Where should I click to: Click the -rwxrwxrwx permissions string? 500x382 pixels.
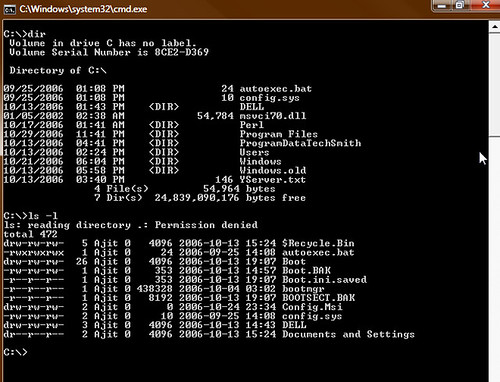click(34, 252)
